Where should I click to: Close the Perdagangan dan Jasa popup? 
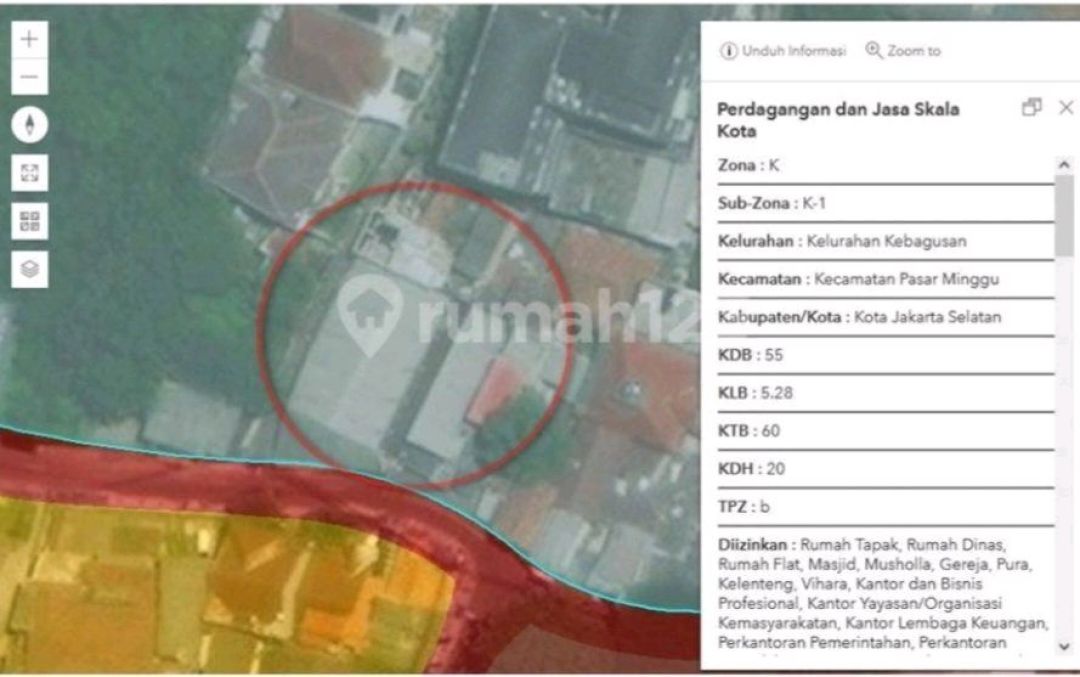[1066, 108]
